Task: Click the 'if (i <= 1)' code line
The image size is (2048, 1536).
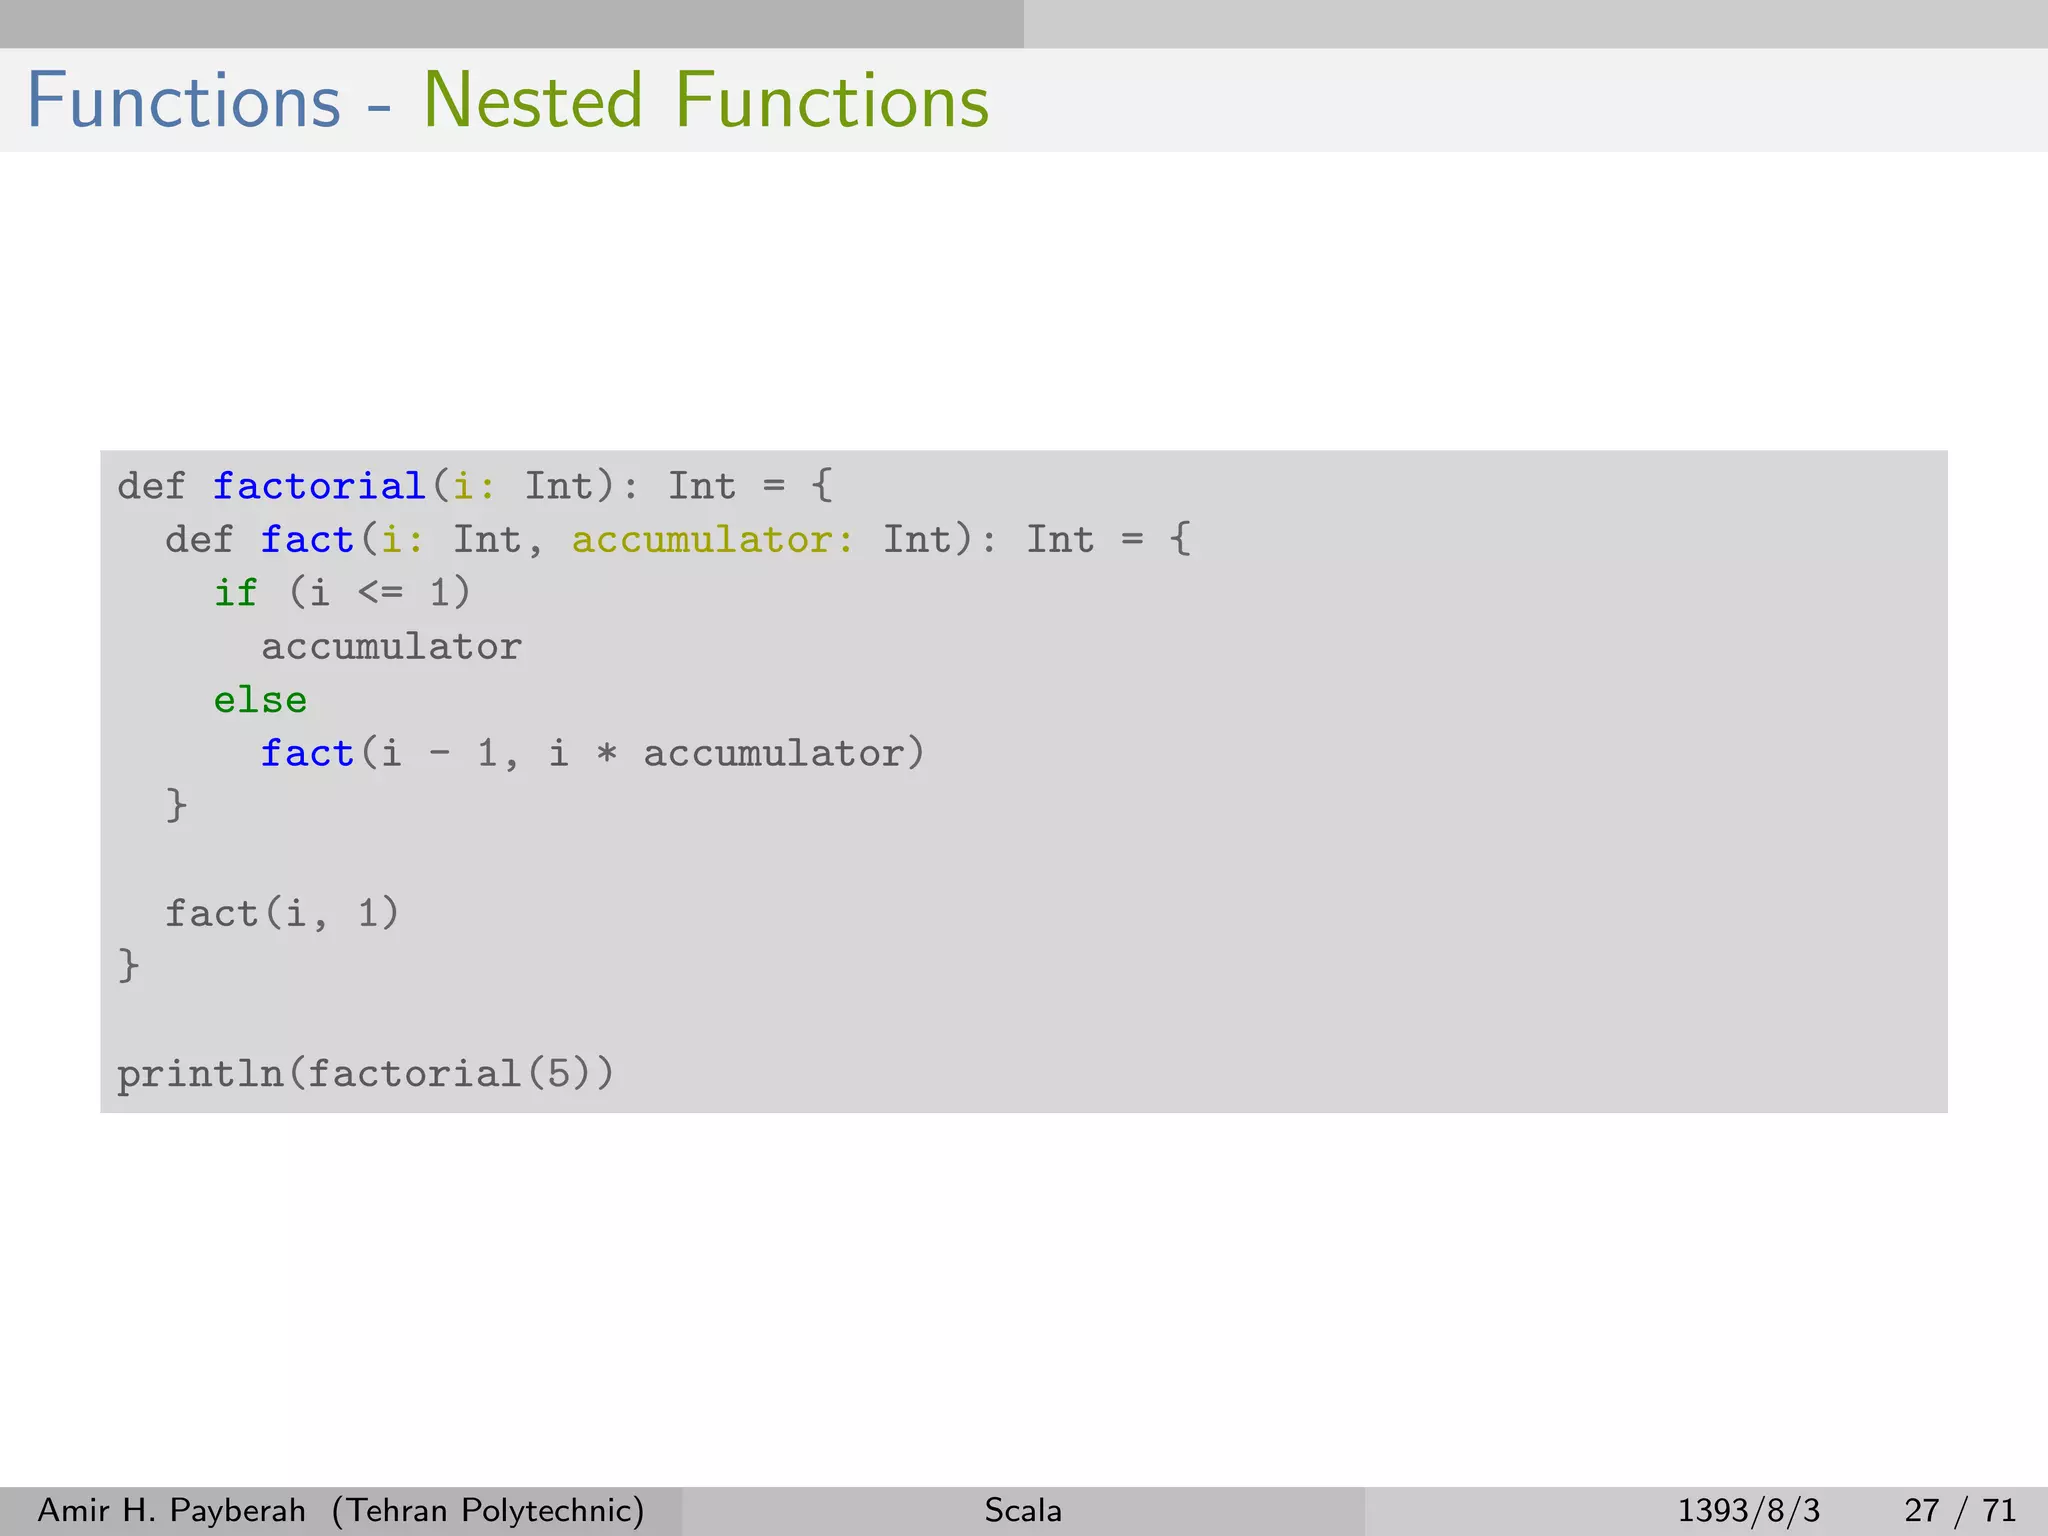Action: 342,593
